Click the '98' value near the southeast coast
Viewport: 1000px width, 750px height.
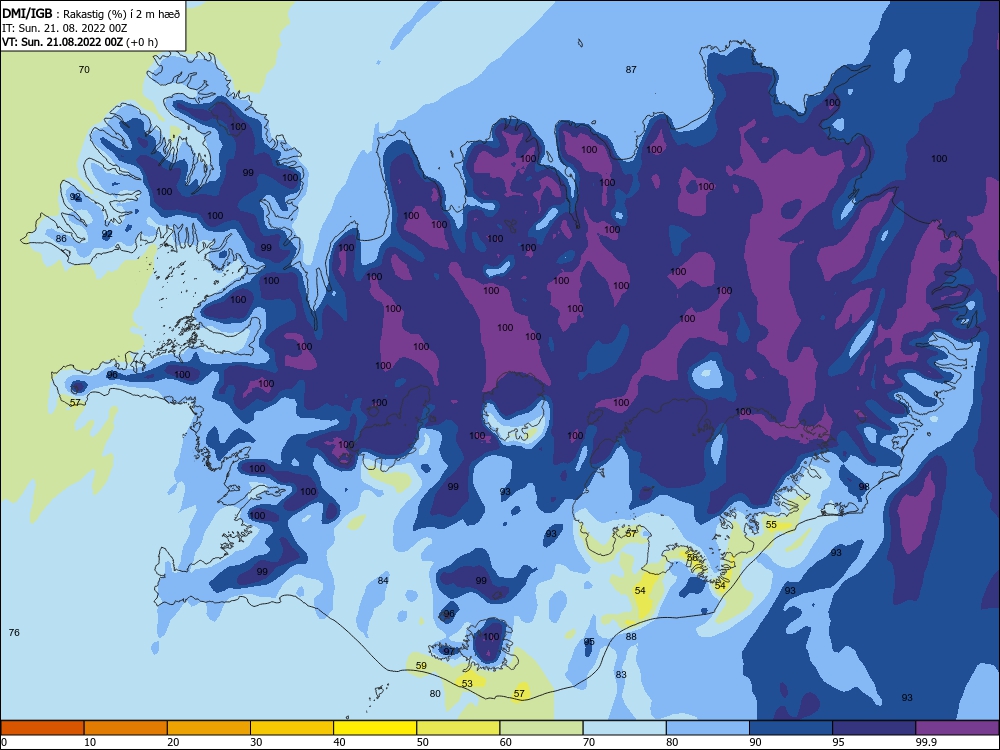click(x=864, y=487)
